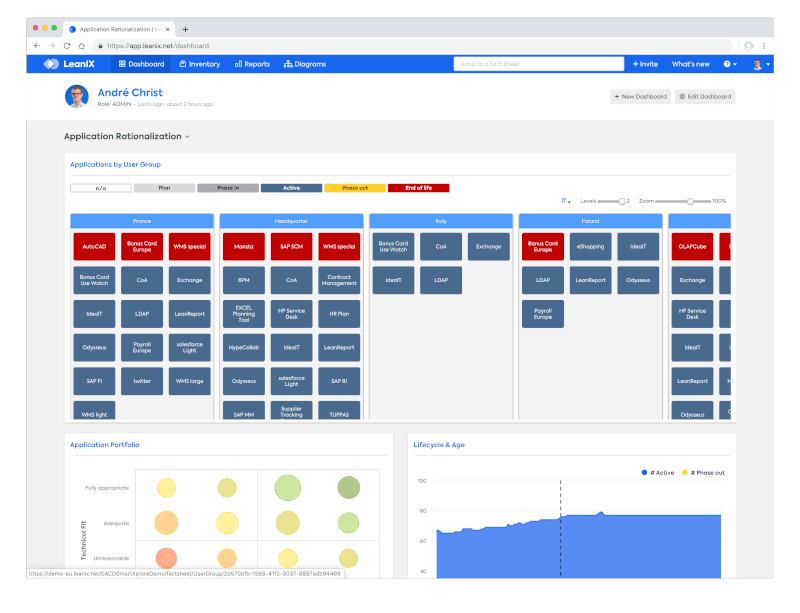Switch to the Diagrams section
Screen dimensions: 800x613
click(305, 64)
